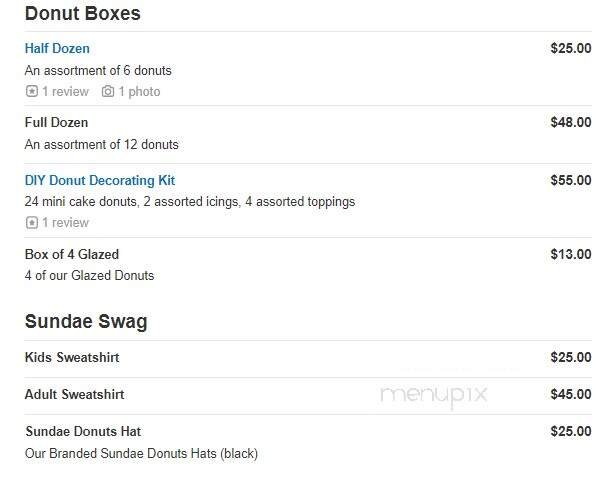The image size is (613, 477).
Task: Open the DIY Donut Decorating Kit link
Action: (100, 181)
